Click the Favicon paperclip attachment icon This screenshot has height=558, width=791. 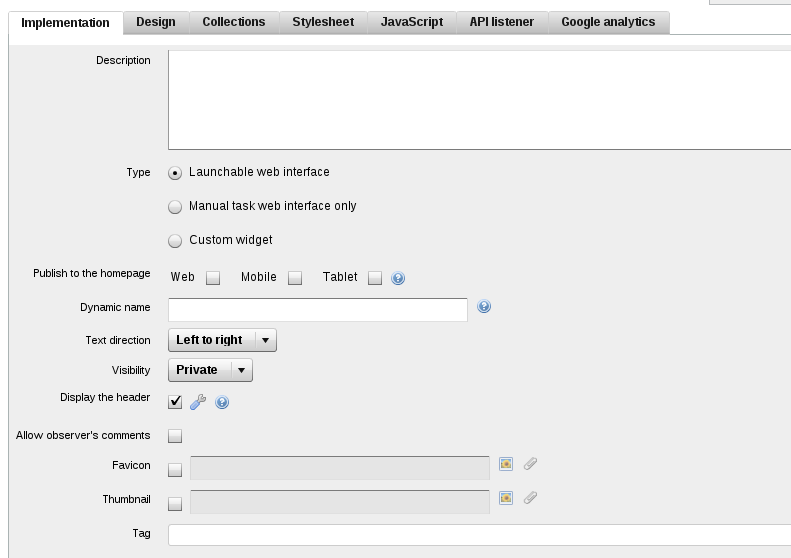point(530,464)
